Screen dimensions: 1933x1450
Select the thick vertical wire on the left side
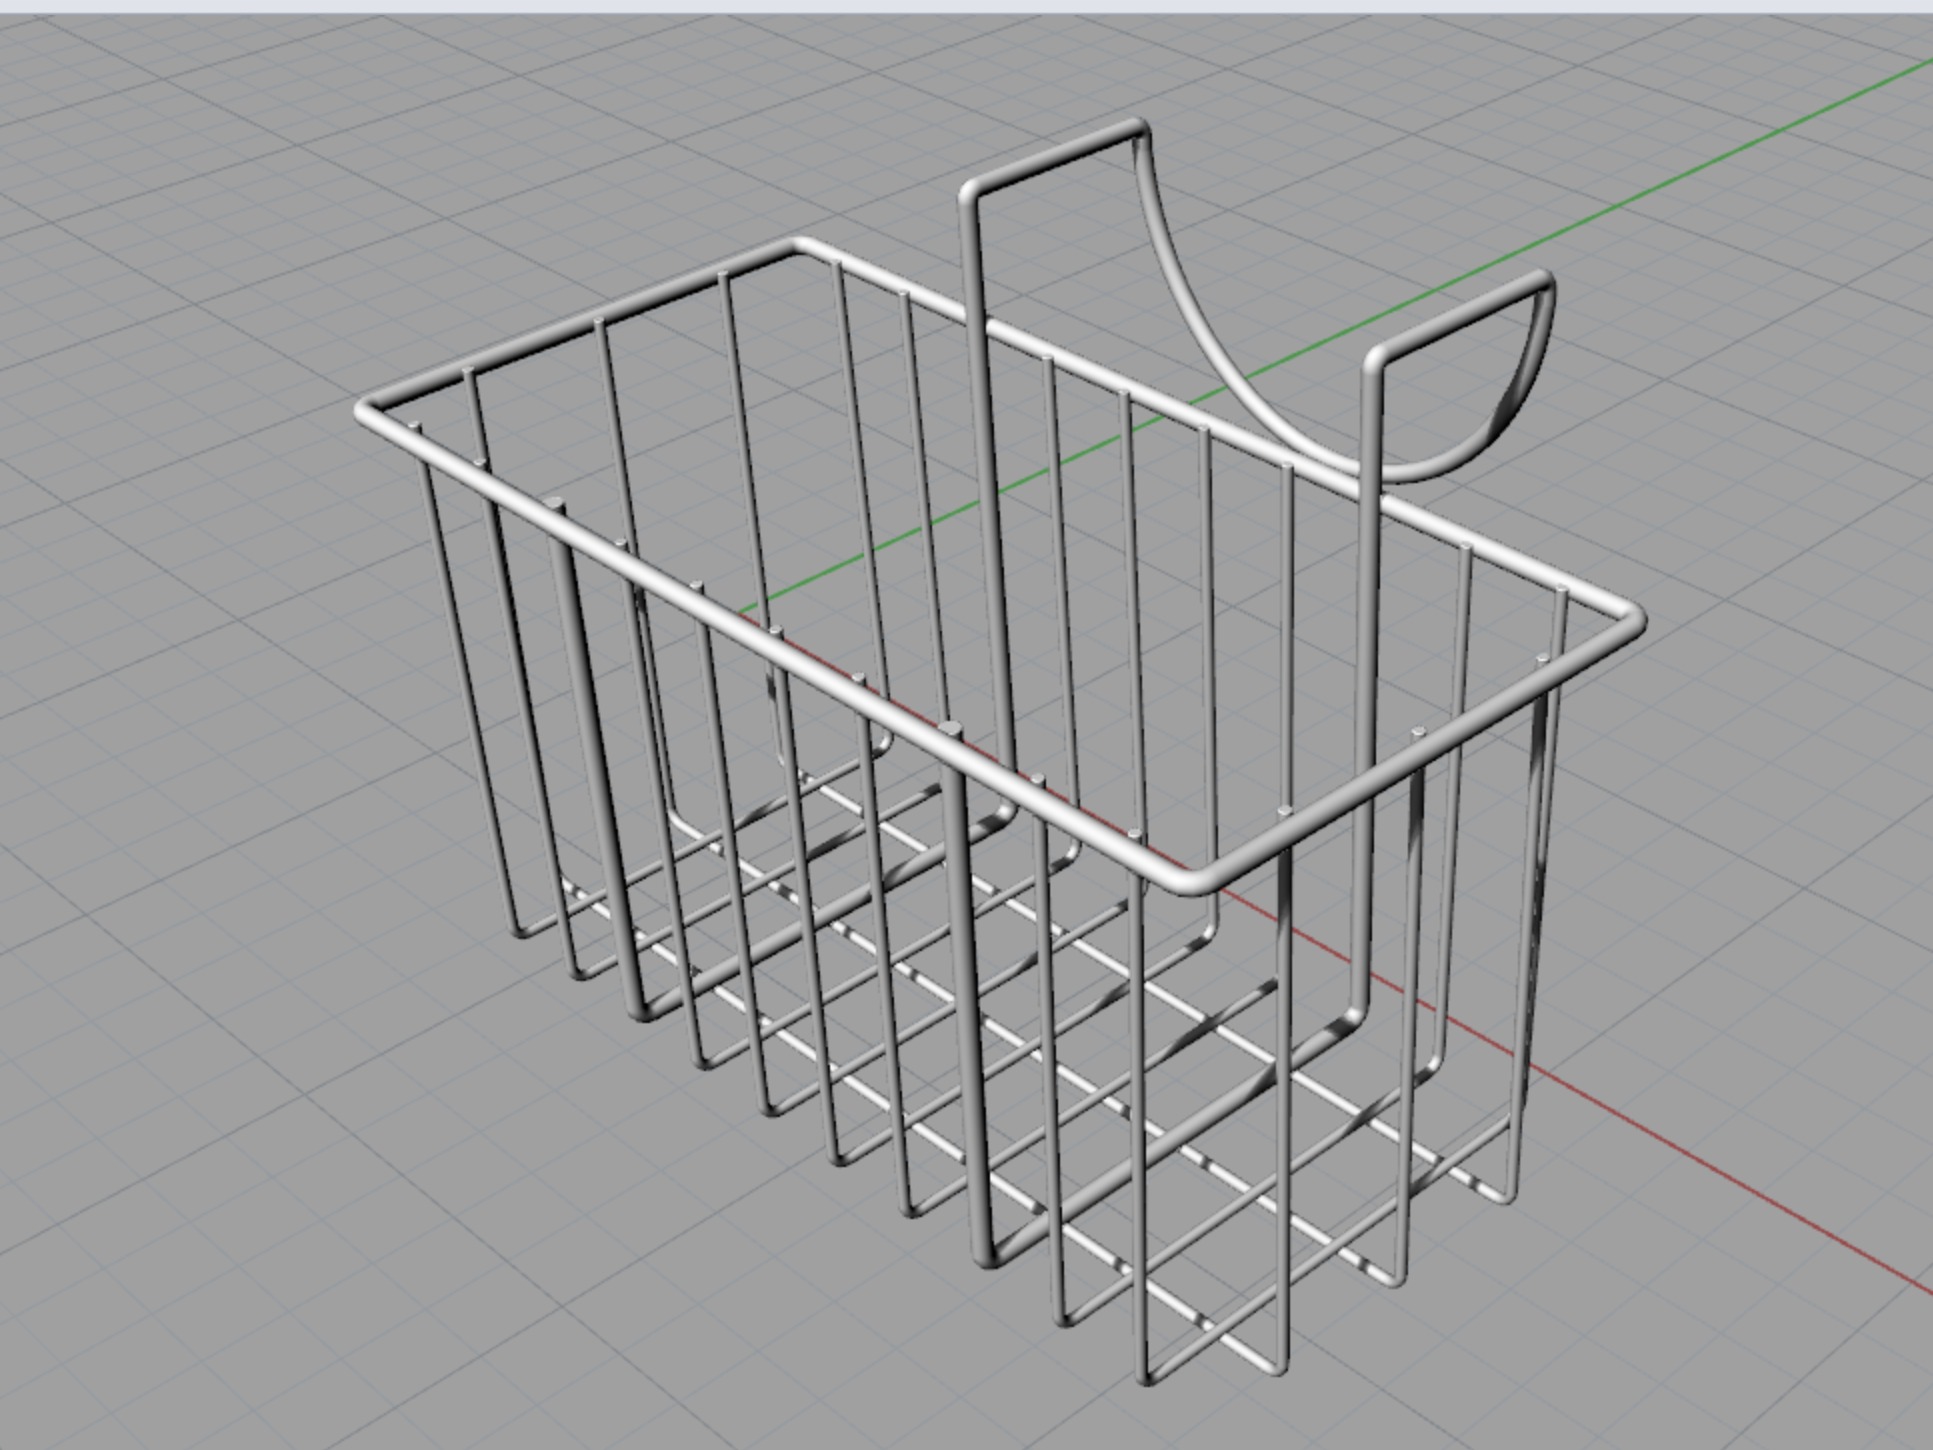[597, 760]
